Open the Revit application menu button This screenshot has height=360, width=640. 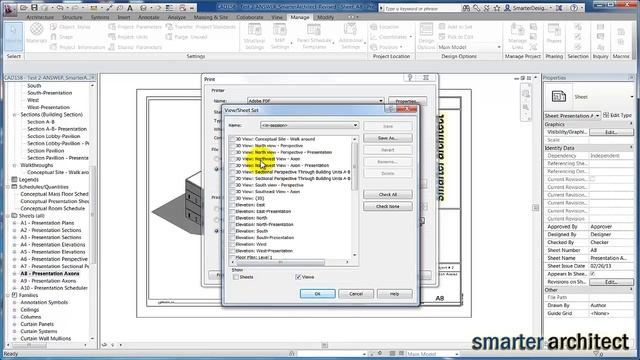point(10,9)
